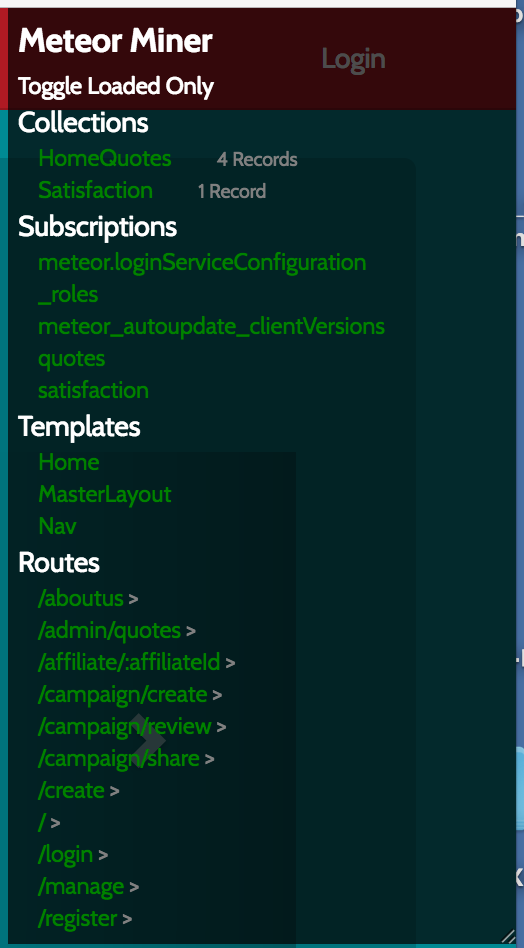Image resolution: width=524 pixels, height=948 pixels.
Task: Select the /login route
Action: click(x=65, y=855)
